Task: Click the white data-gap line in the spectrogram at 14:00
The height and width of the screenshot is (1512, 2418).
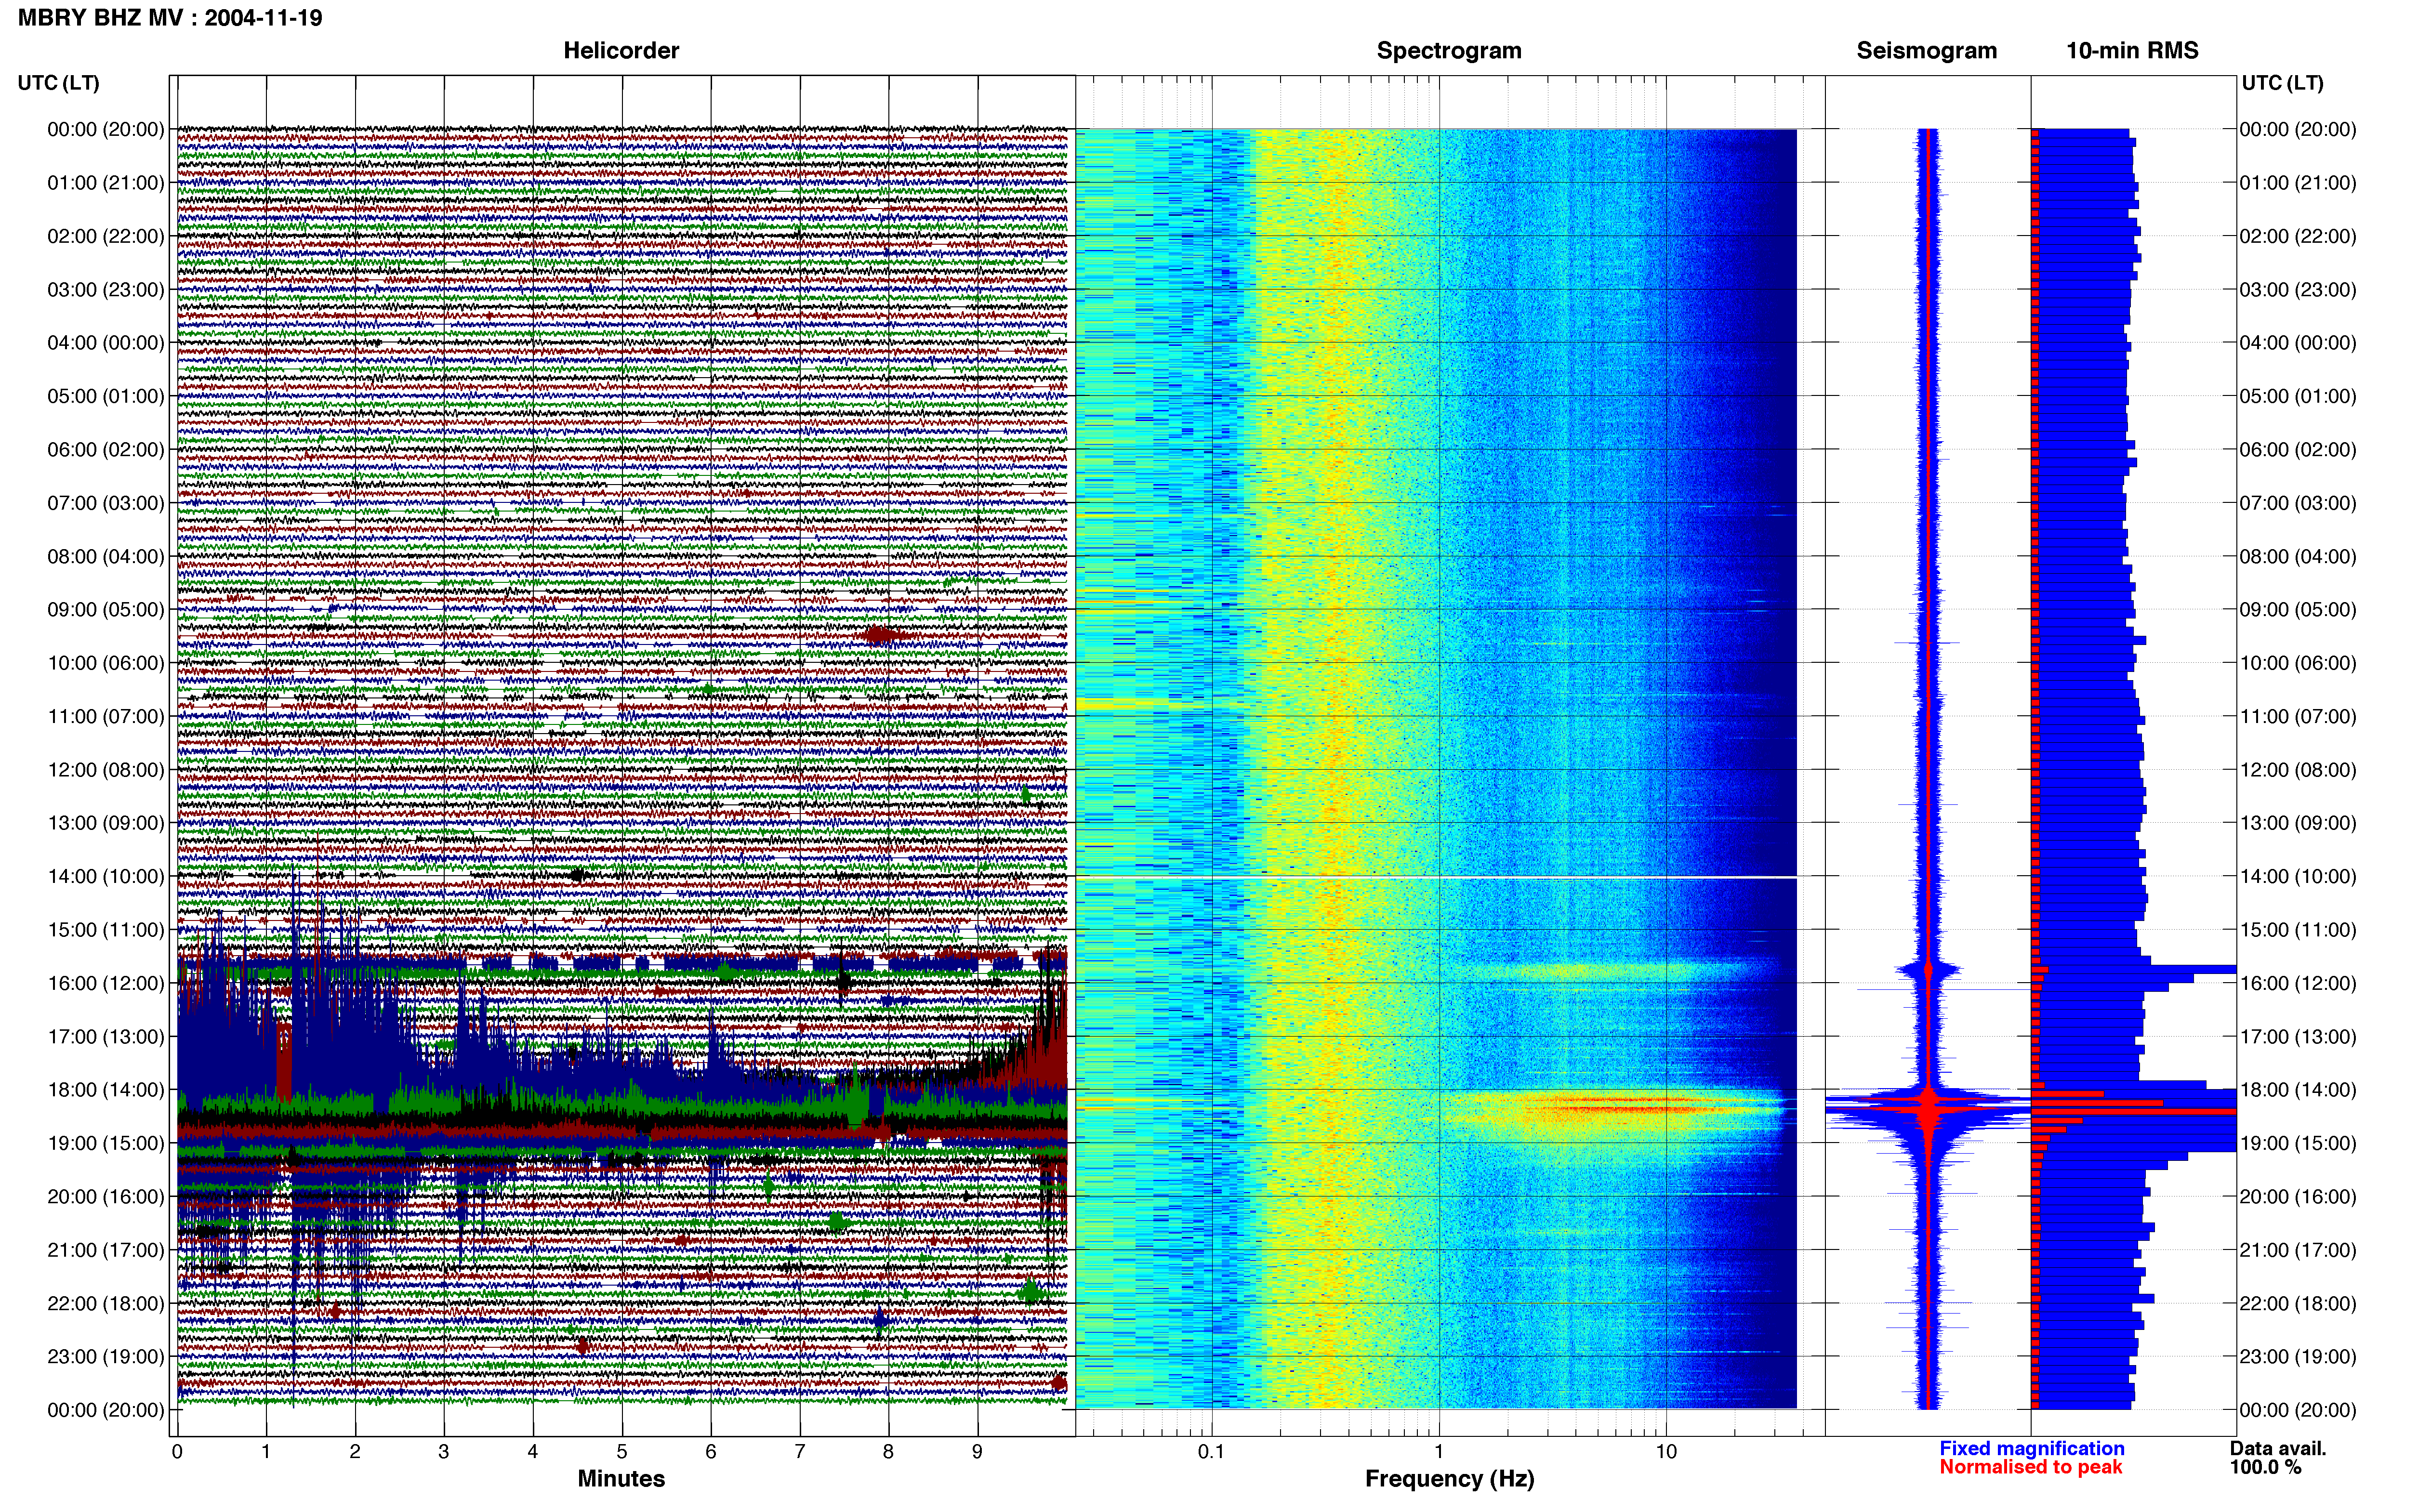Action: [1436, 877]
